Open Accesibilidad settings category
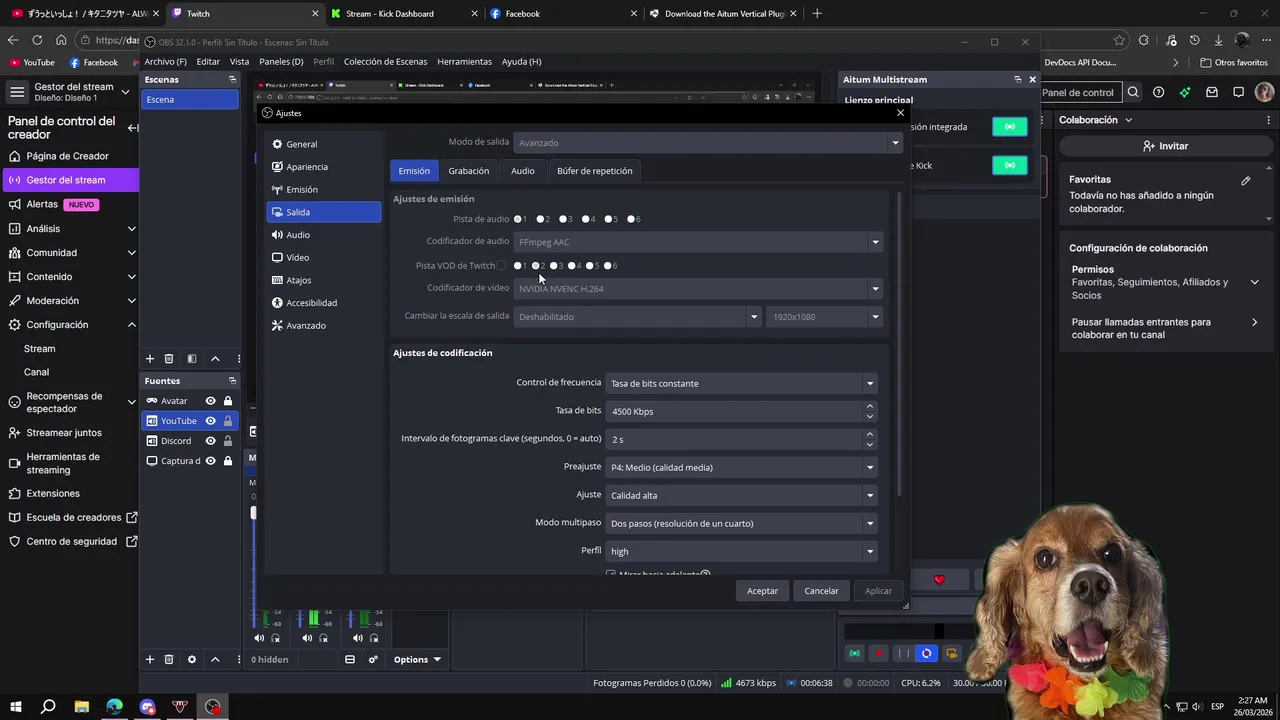This screenshot has height=720, width=1280. (323, 303)
